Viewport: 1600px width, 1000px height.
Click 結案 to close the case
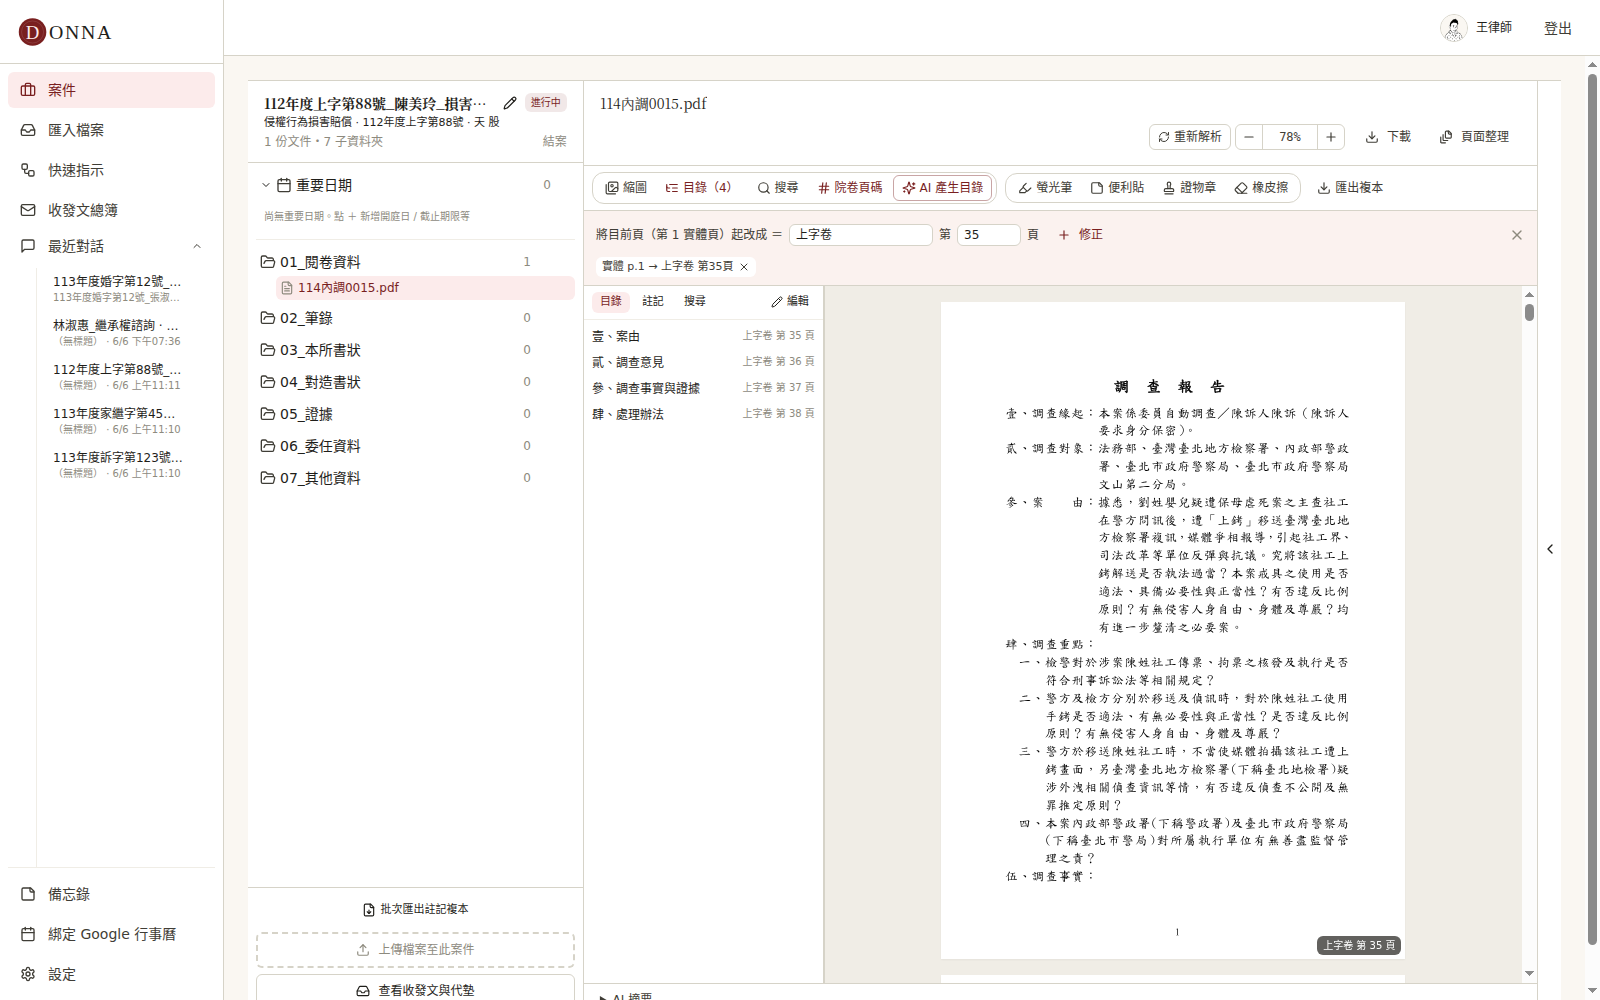pyautogui.click(x=555, y=141)
